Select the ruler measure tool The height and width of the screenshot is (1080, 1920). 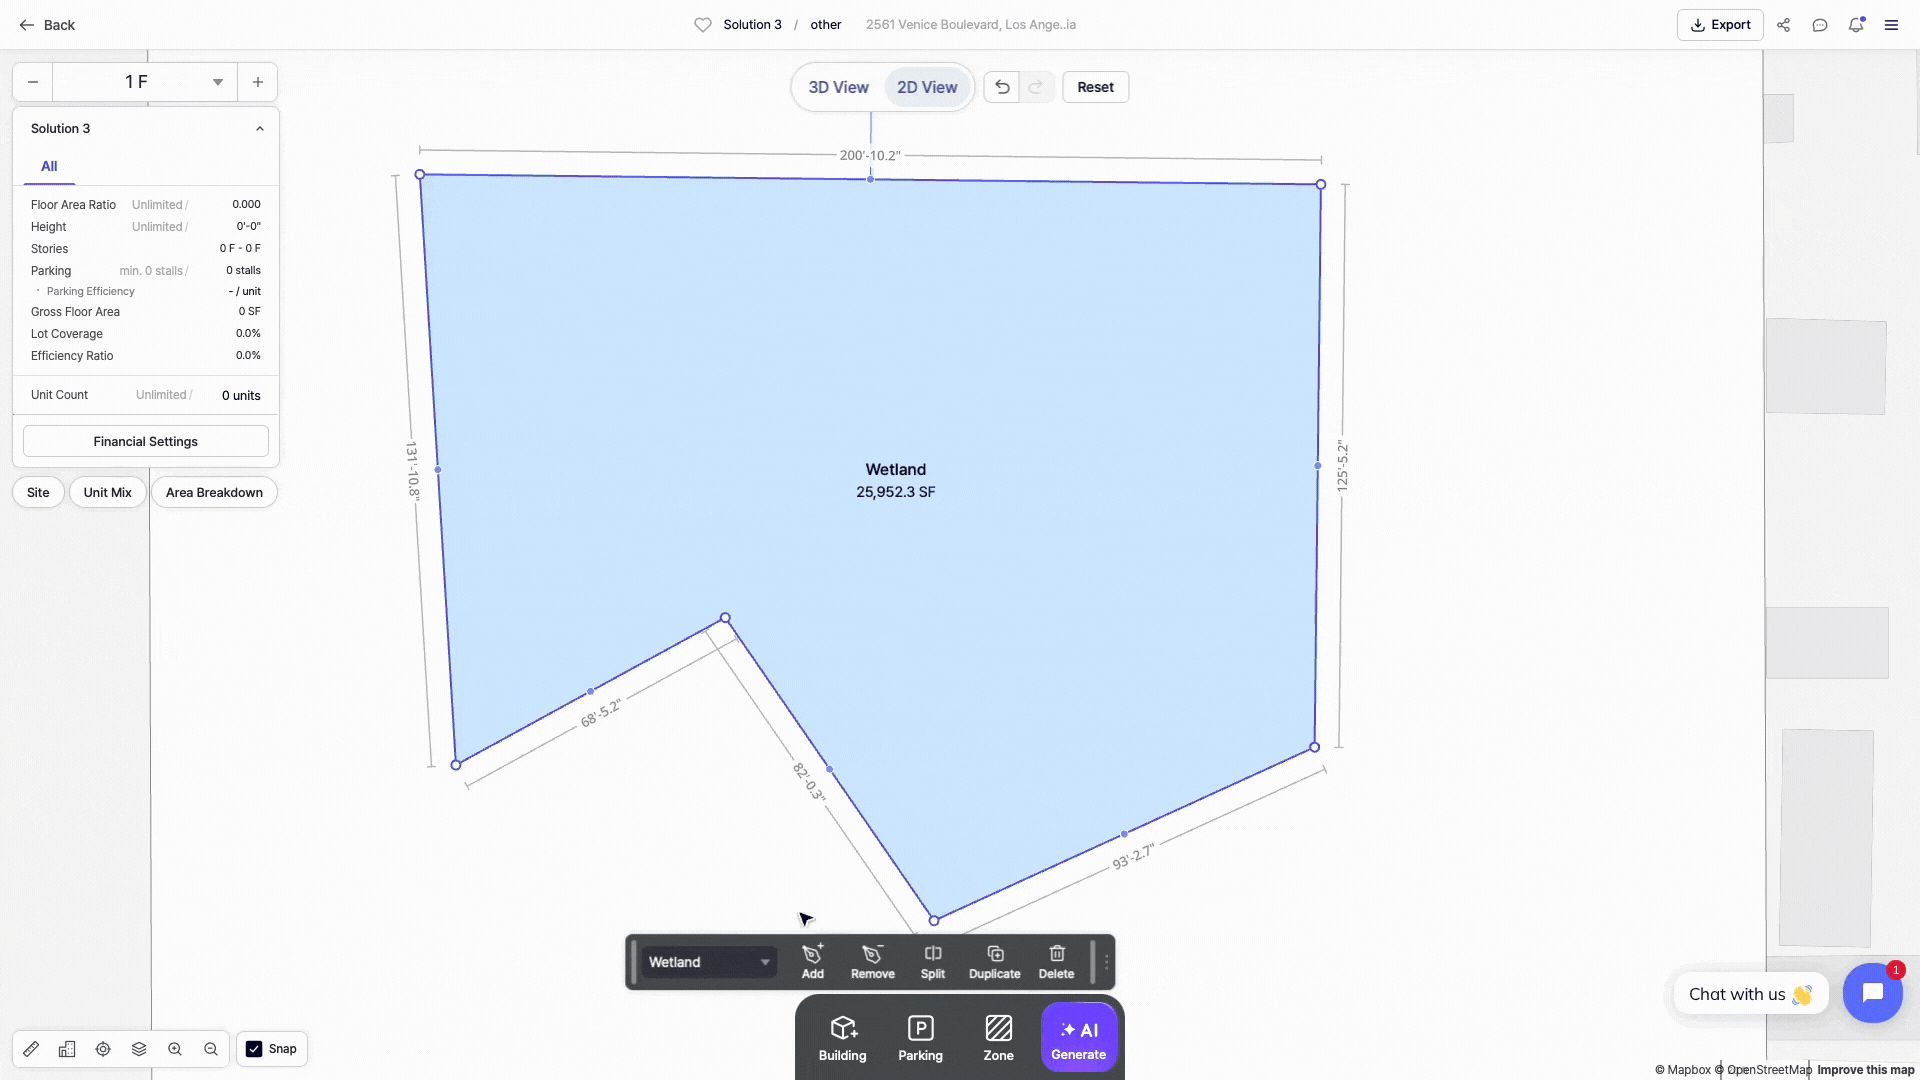pyautogui.click(x=31, y=1049)
